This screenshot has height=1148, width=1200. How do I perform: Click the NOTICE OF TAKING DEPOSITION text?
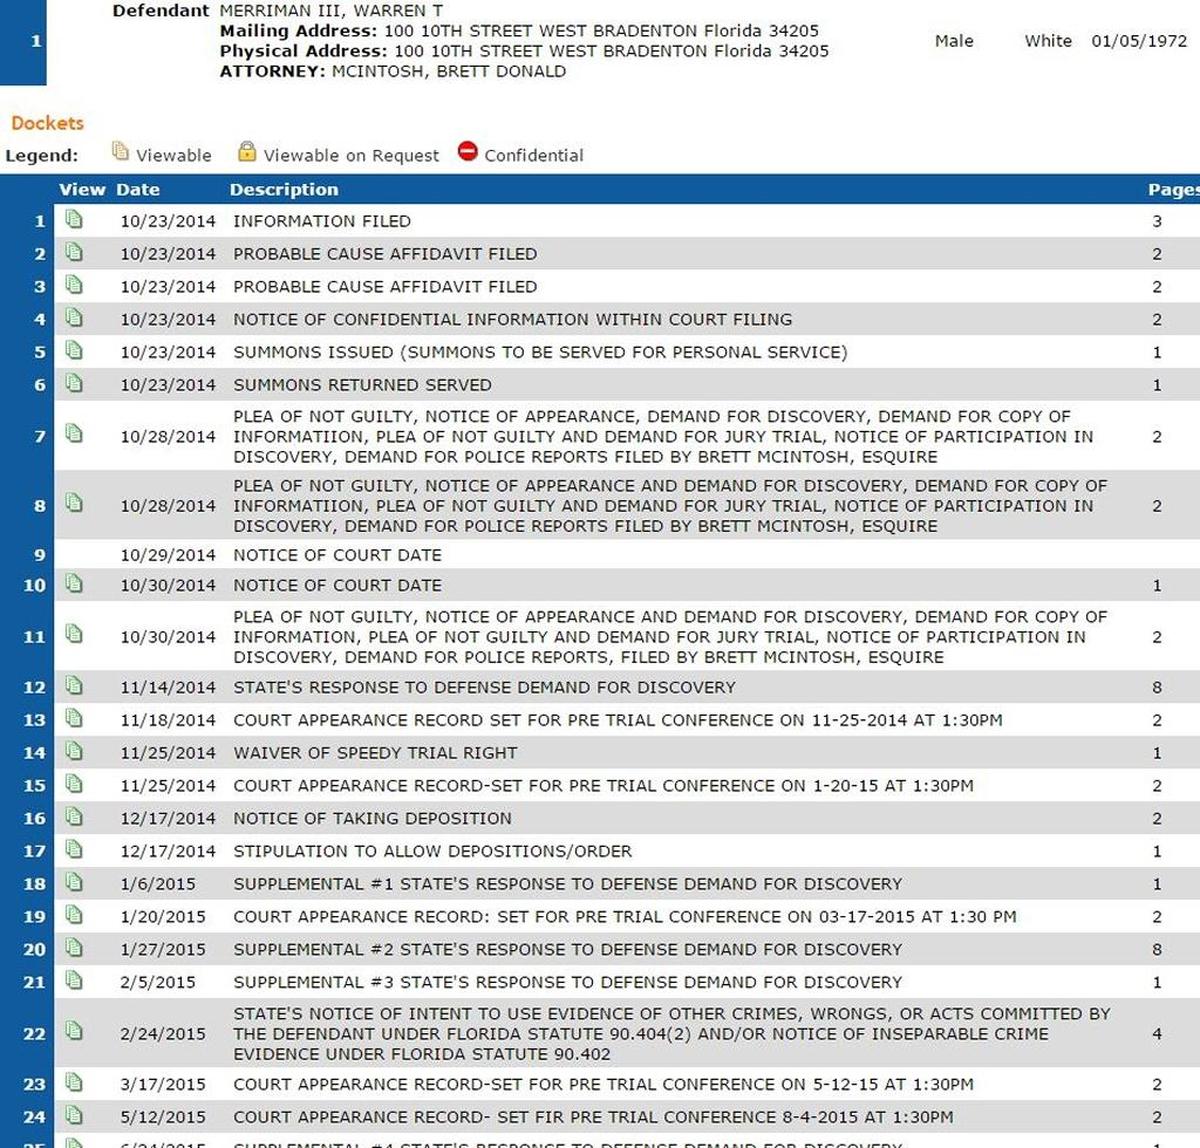372,818
